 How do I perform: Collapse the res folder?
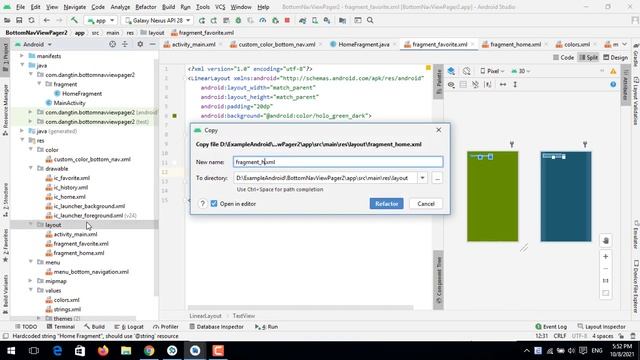pyautogui.click(x=22, y=140)
